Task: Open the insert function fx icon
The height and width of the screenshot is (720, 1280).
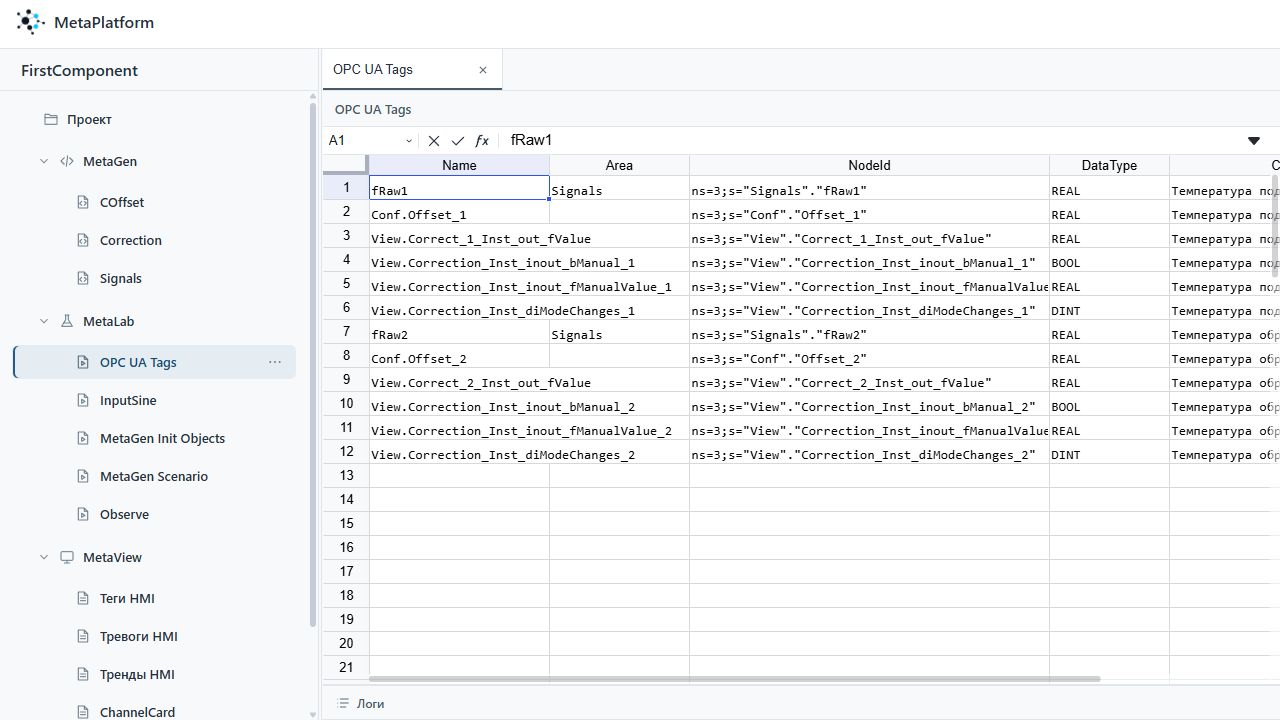Action: coord(482,141)
